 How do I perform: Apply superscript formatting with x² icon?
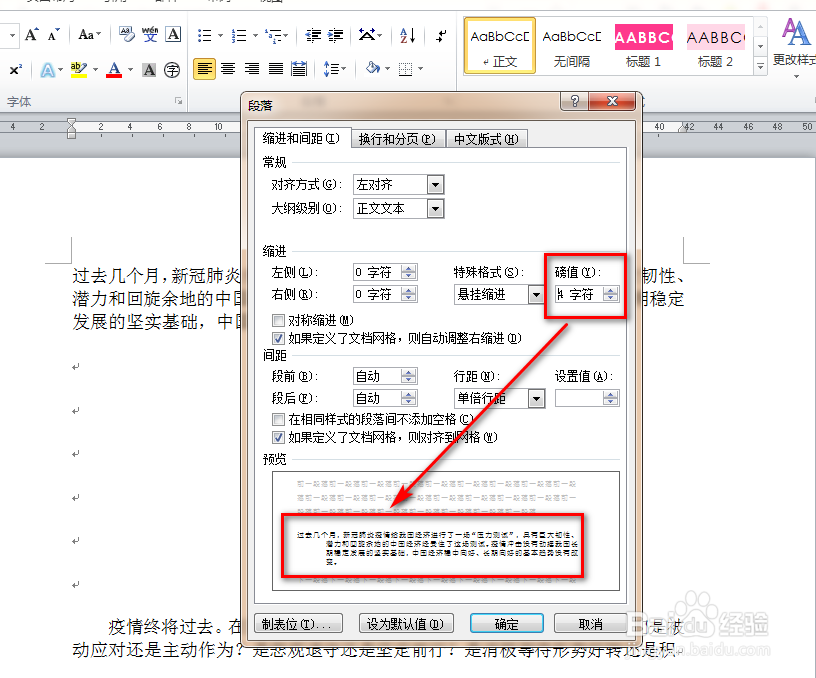[x=17, y=70]
